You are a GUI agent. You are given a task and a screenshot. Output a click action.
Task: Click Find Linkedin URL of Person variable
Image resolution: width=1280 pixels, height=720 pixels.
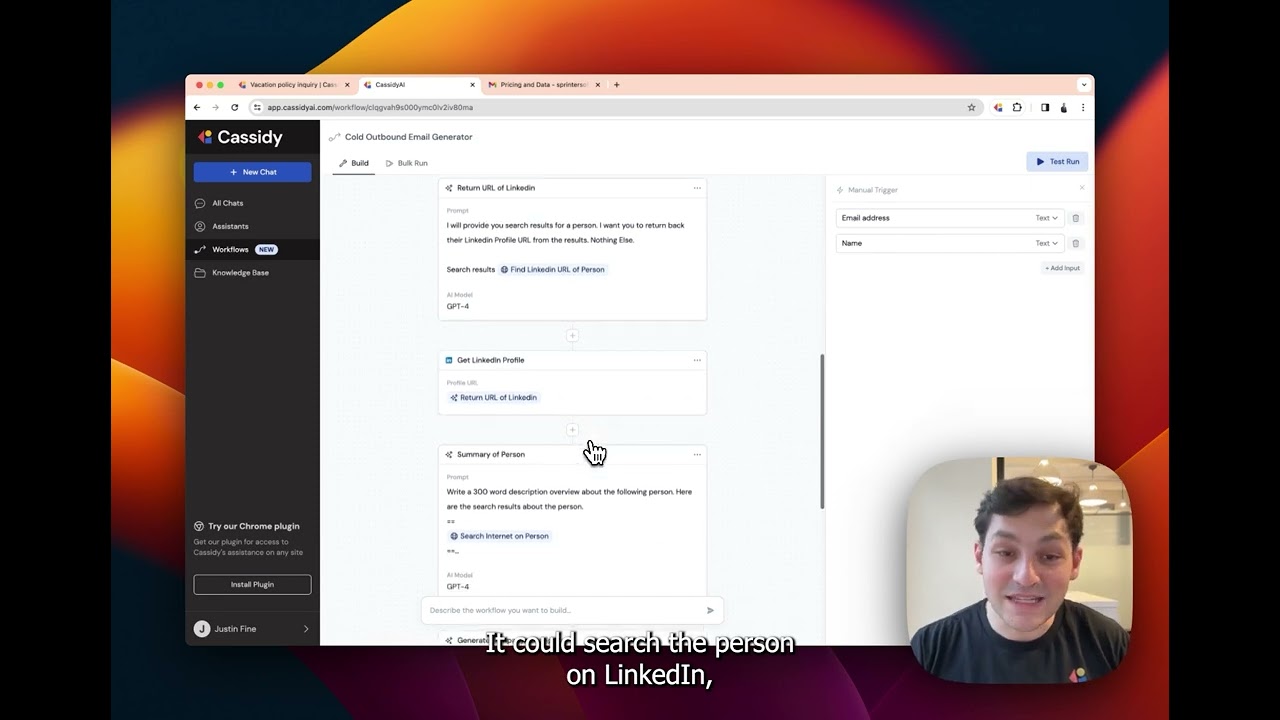552,269
